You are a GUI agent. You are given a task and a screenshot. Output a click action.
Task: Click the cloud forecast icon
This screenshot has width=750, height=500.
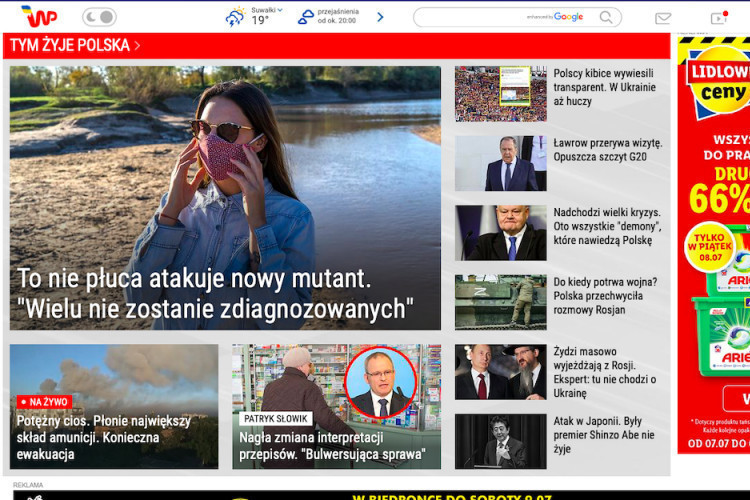point(306,17)
